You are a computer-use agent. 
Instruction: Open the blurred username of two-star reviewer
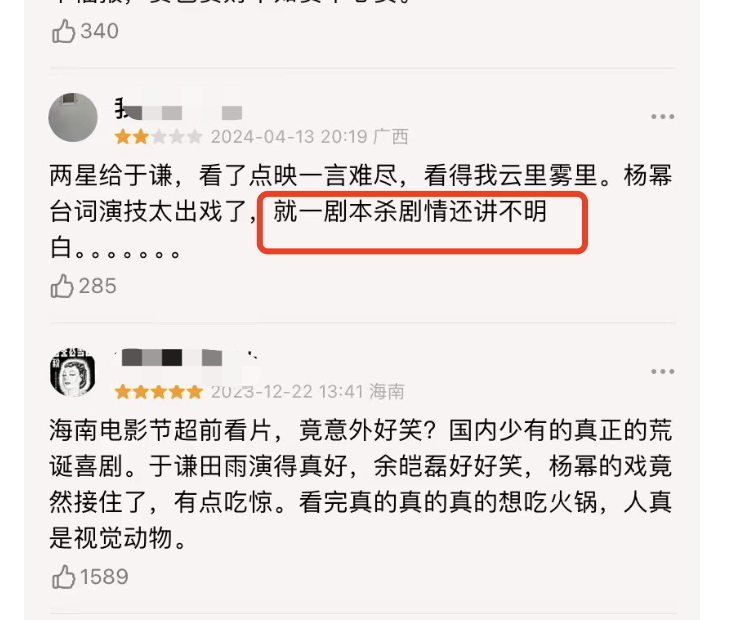pos(179,109)
